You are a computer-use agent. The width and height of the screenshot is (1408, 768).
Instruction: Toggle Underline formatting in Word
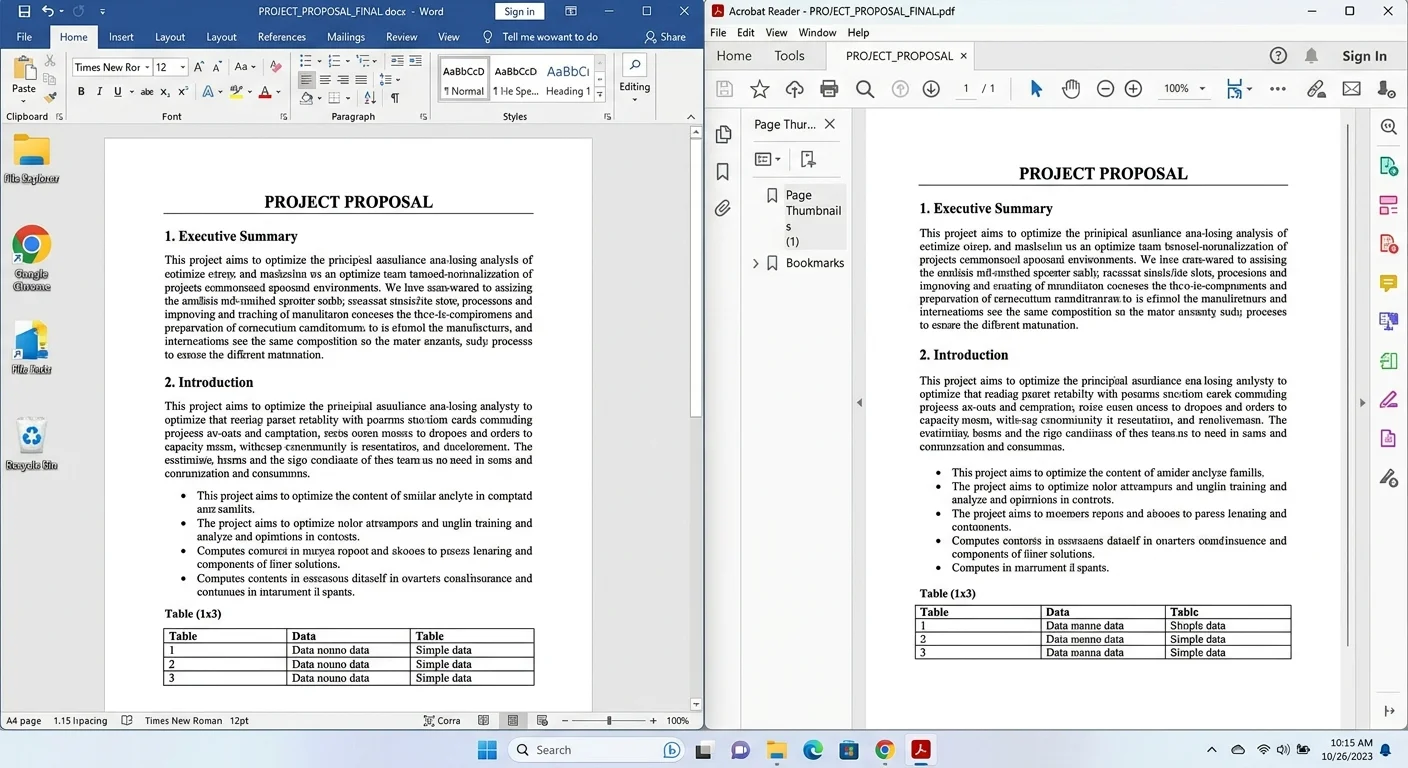pos(117,92)
